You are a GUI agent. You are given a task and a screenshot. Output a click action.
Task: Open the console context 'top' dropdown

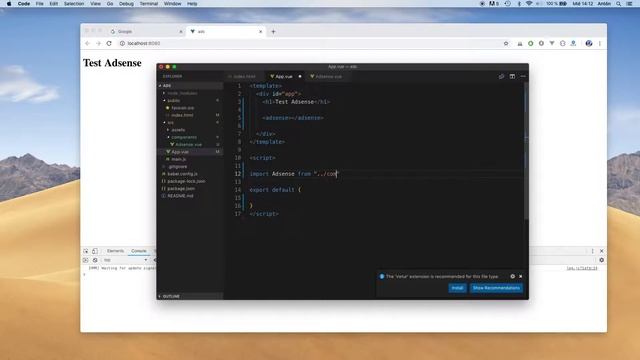tap(125, 260)
